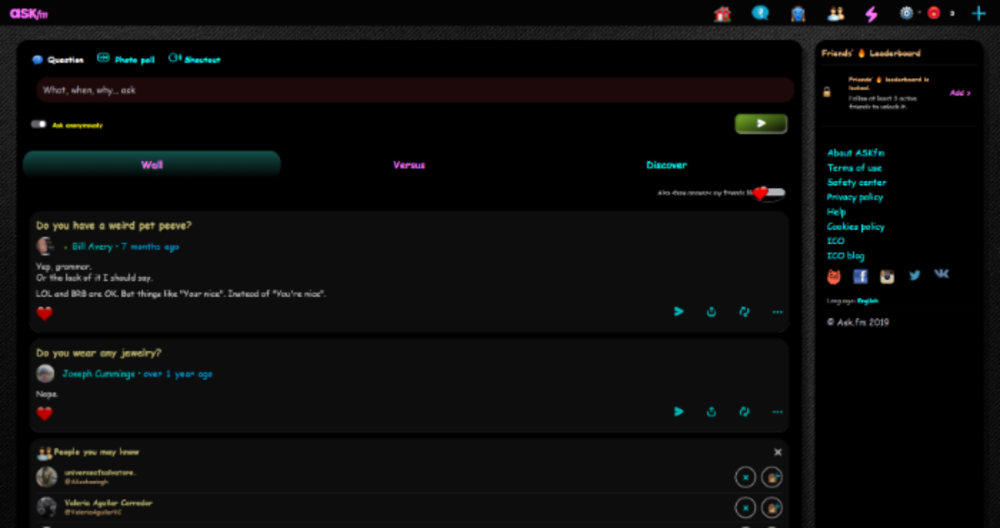Go to the house Home icon
This screenshot has width=1000, height=528.
point(722,13)
